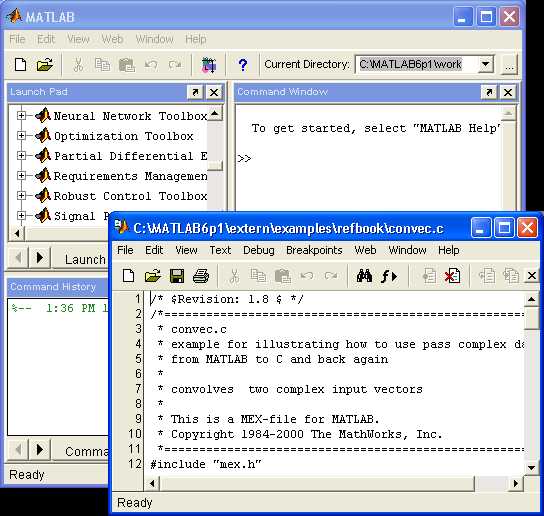Screen dimensions: 544x516
Task: Browse for folder with ellipsis button
Action: (509, 65)
